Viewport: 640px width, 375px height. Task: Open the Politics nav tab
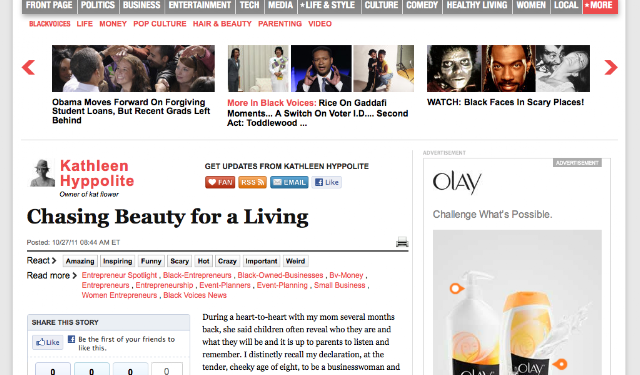pos(98,5)
